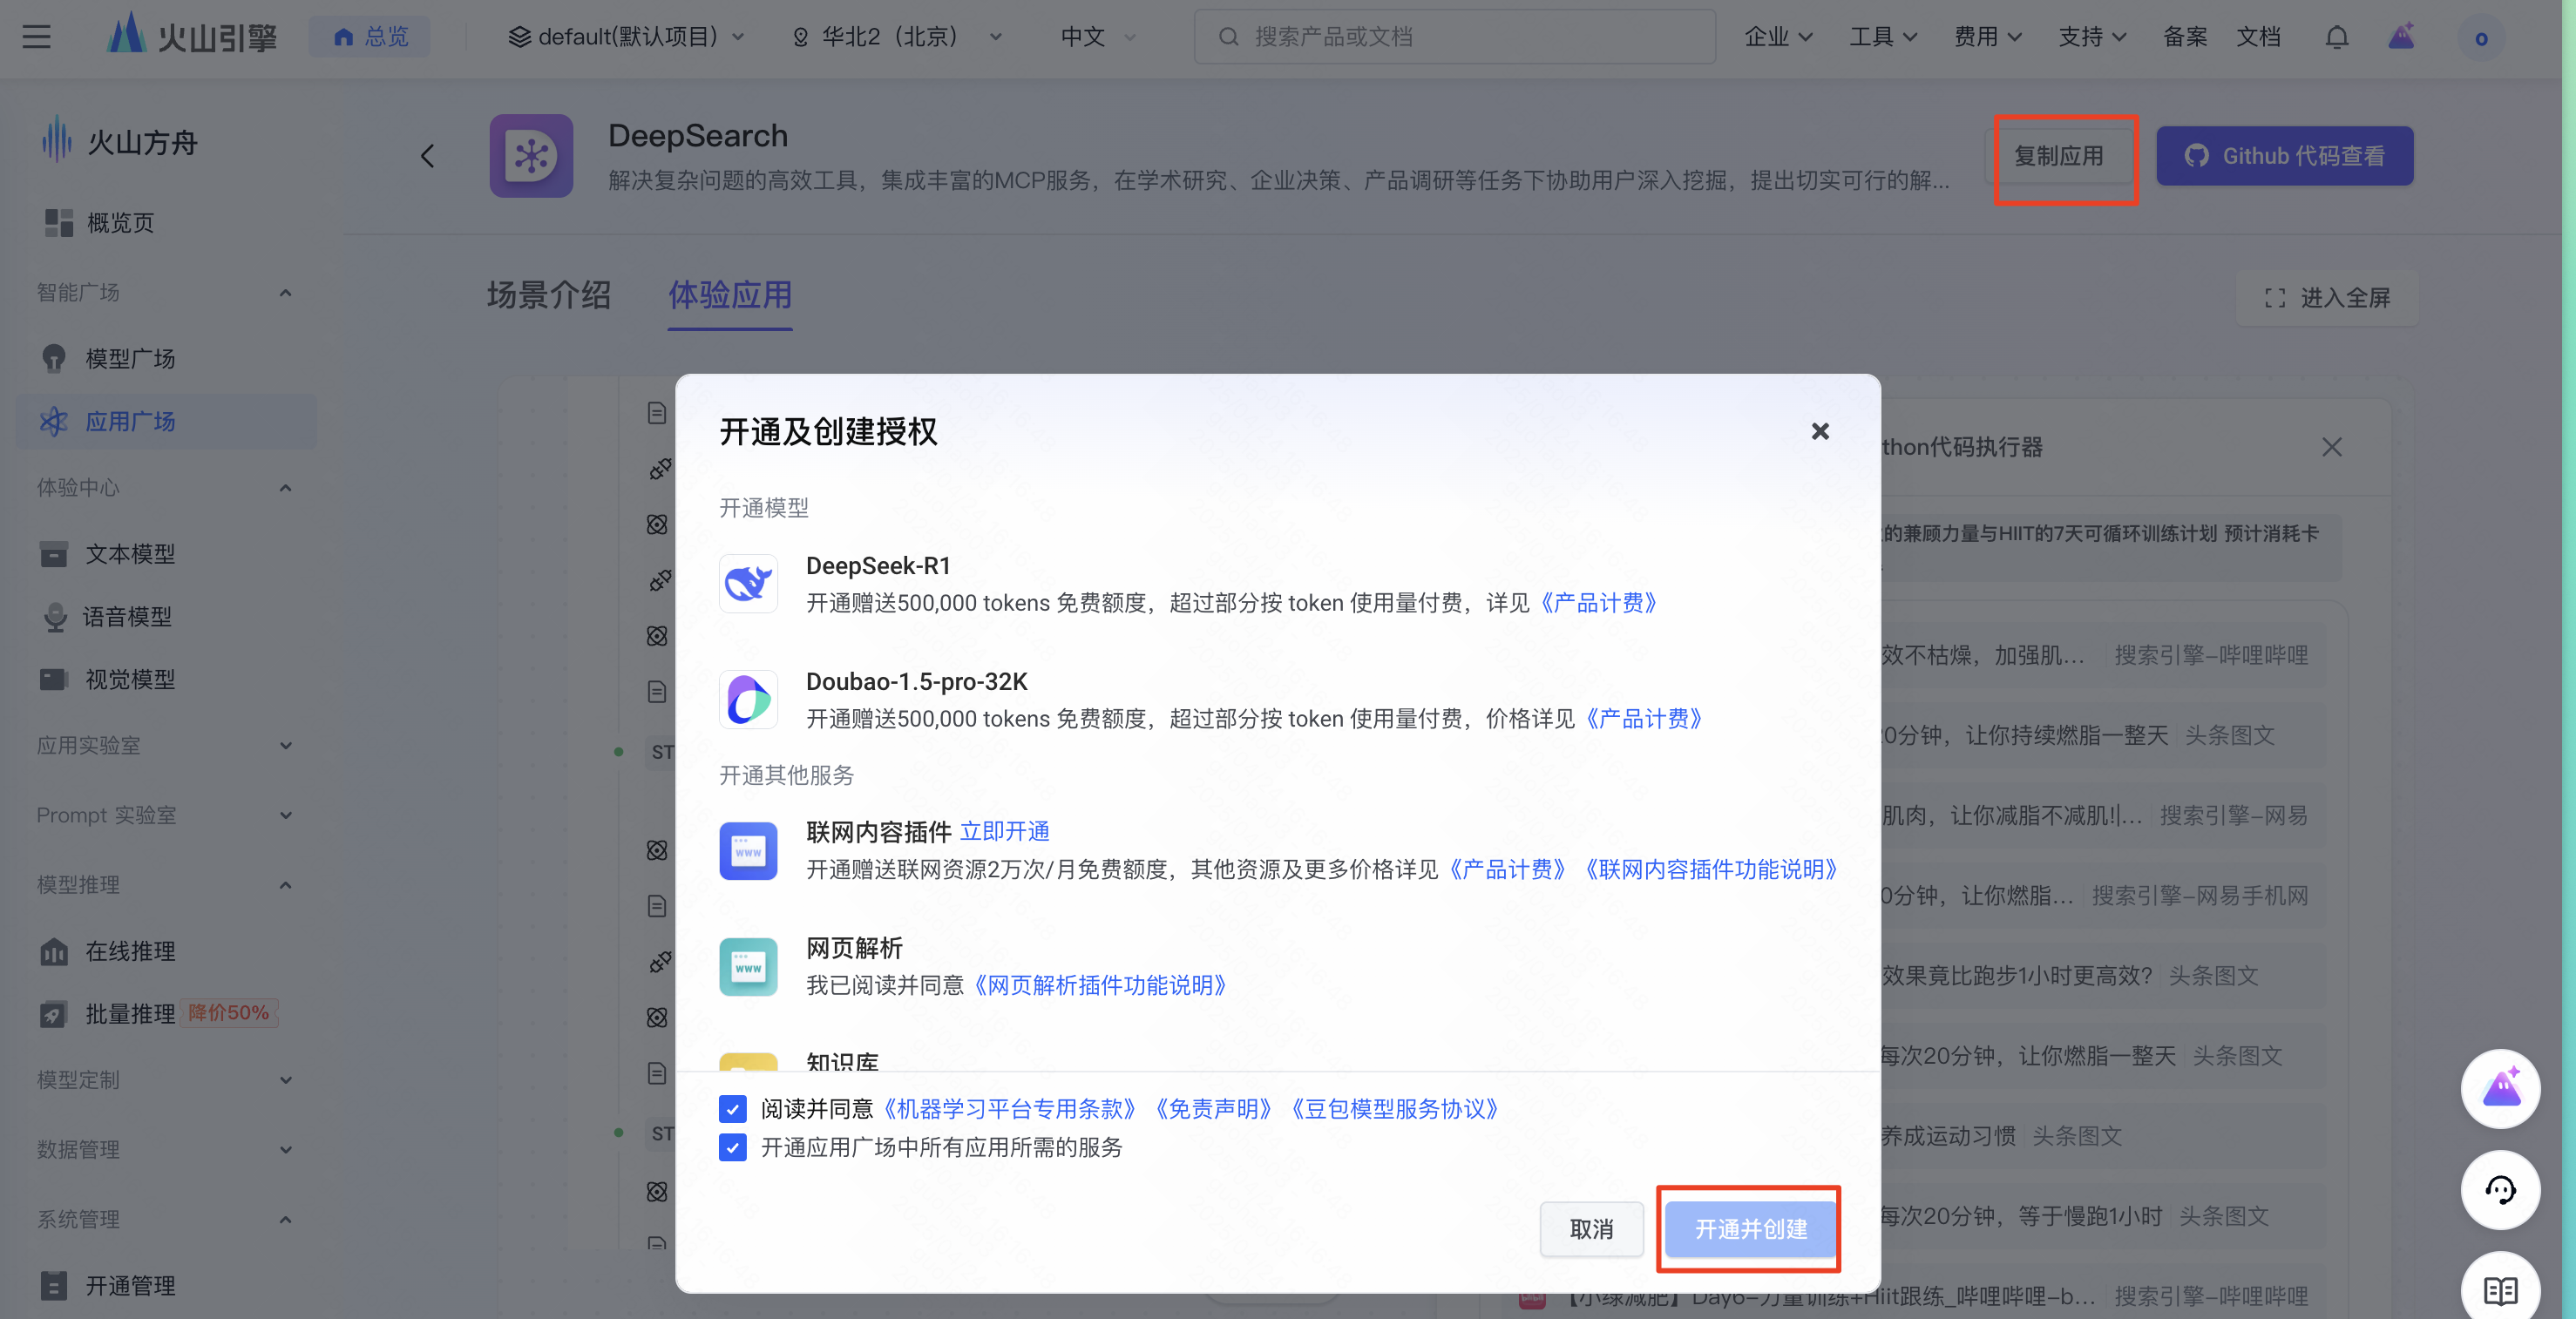
Task: Click the 火山方舟 product title
Action: click(x=142, y=143)
